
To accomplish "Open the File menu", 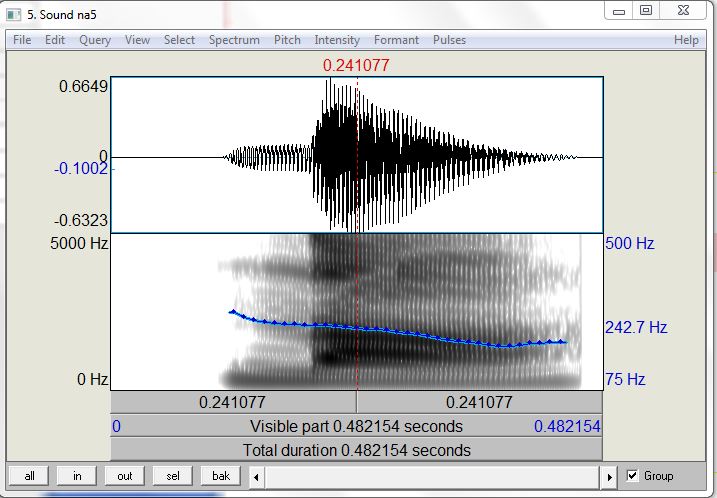I will point(22,40).
